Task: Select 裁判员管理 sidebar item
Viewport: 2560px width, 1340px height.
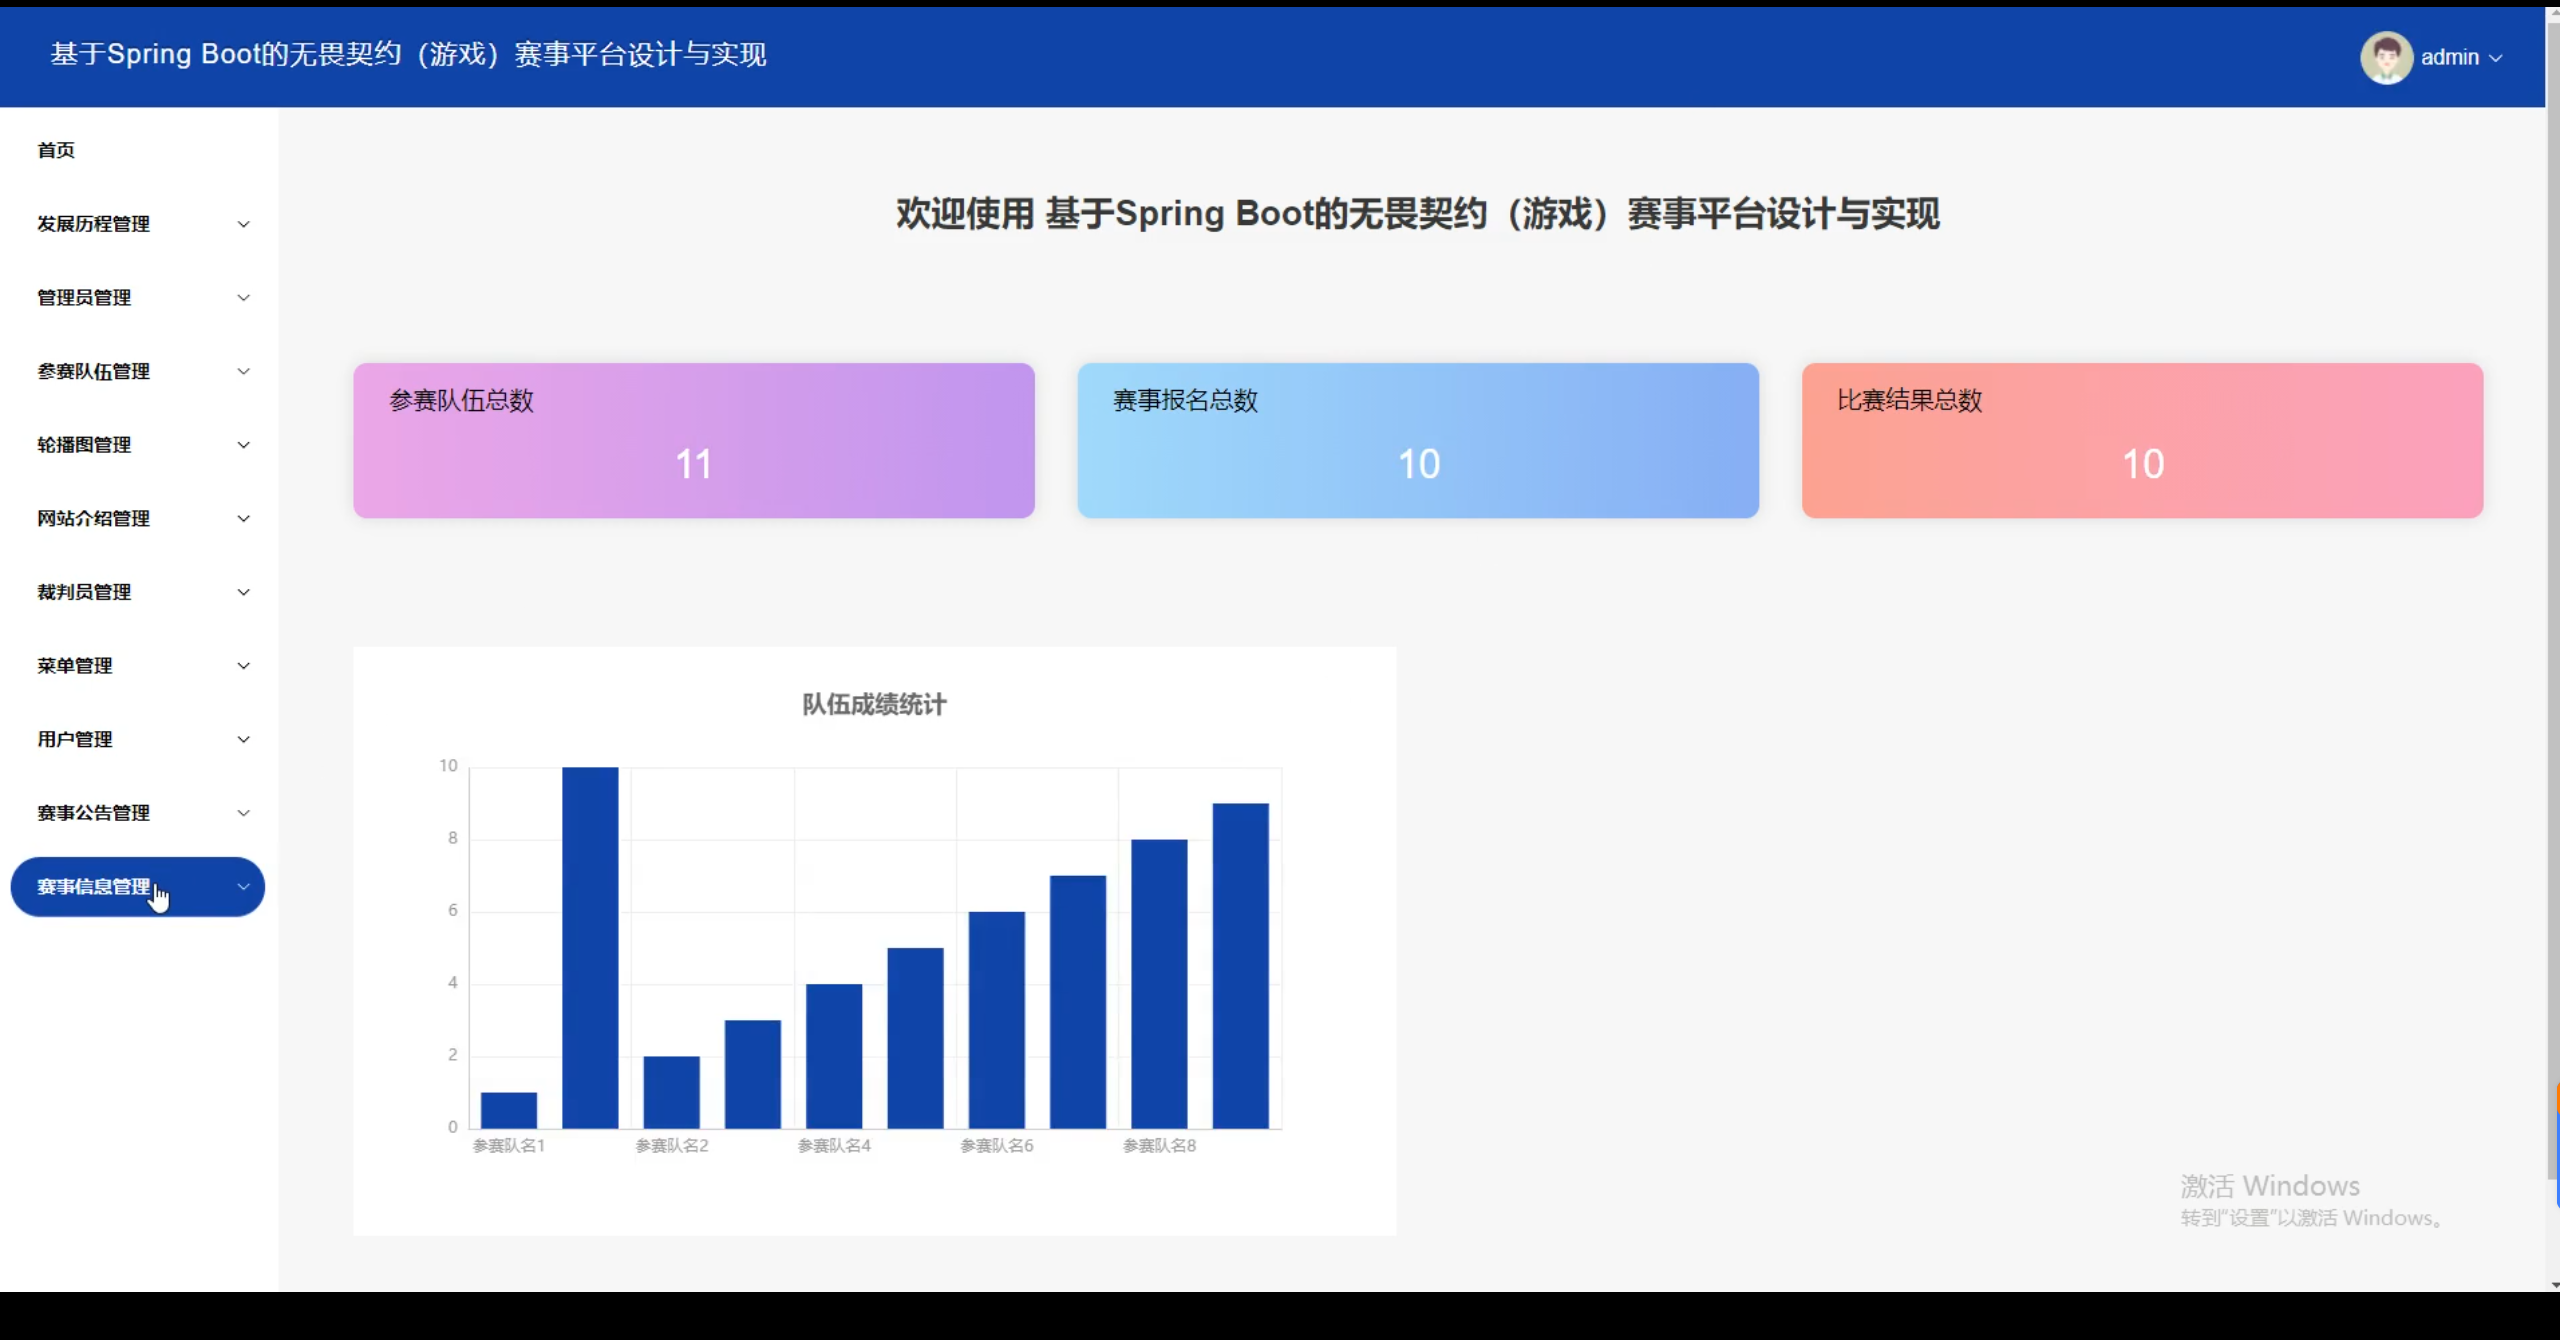Action: pos(84,592)
